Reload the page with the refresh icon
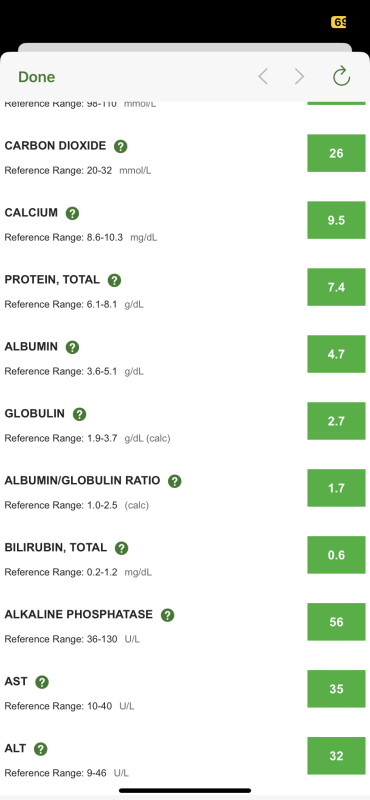 [341, 77]
